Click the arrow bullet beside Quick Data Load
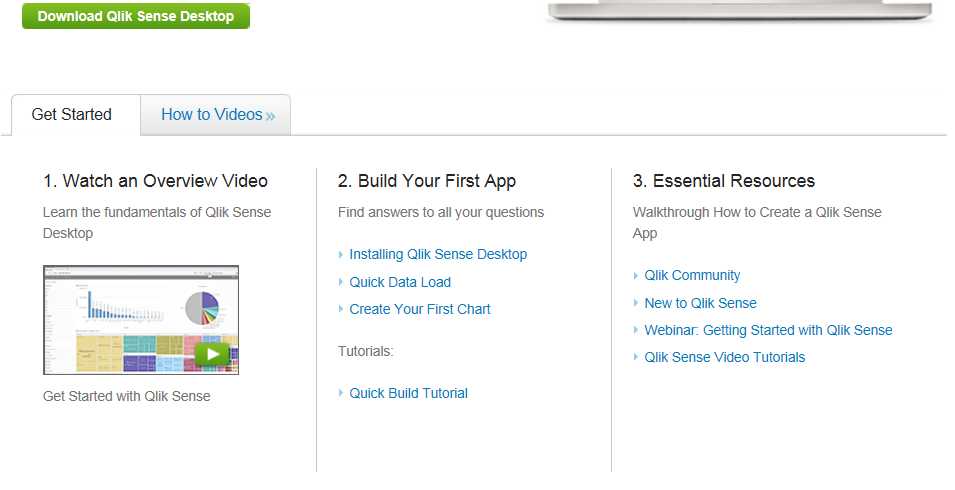Screen dimensions: 955x490 point(340,282)
